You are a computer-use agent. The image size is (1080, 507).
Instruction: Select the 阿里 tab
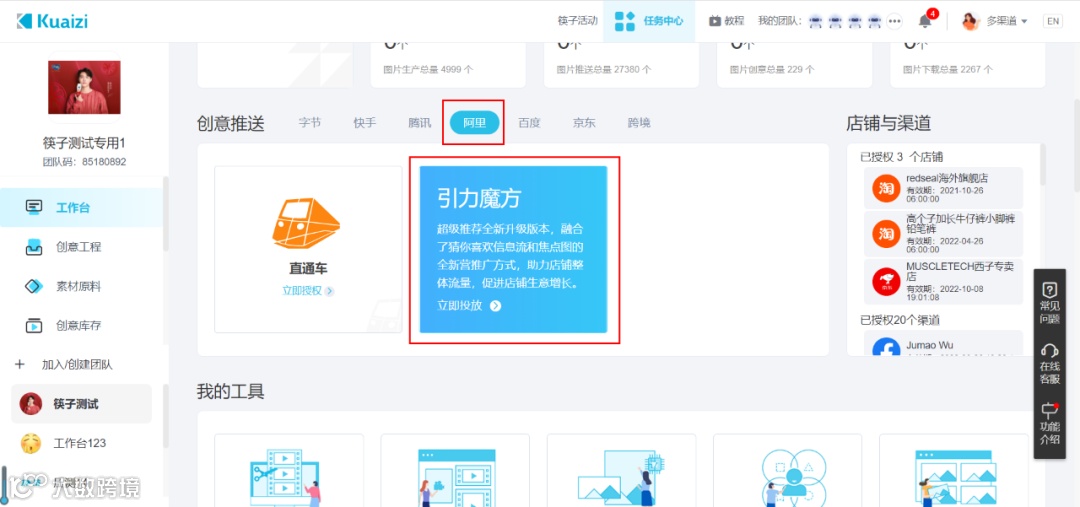point(475,123)
